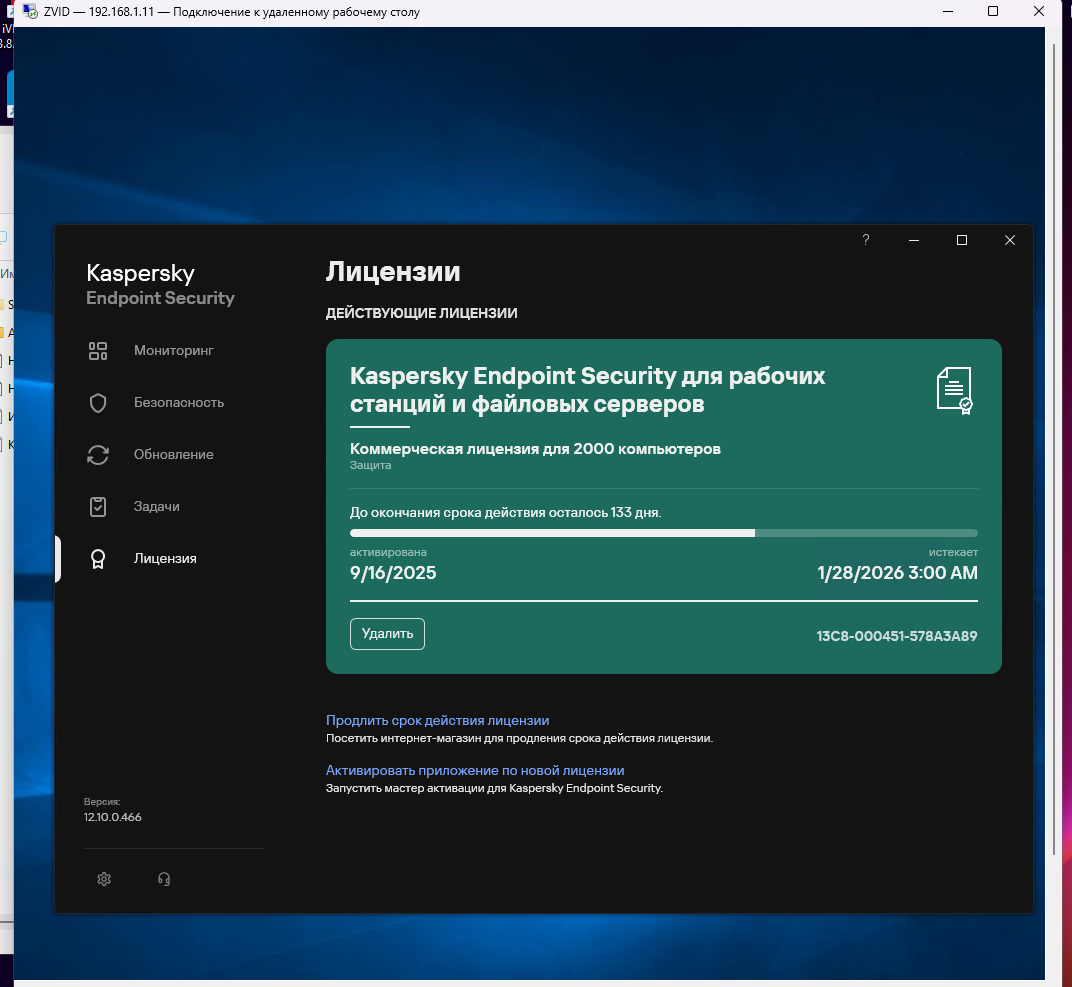The width and height of the screenshot is (1072, 987).
Task: Select Задачи in sidebar
Action: tap(157, 506)
